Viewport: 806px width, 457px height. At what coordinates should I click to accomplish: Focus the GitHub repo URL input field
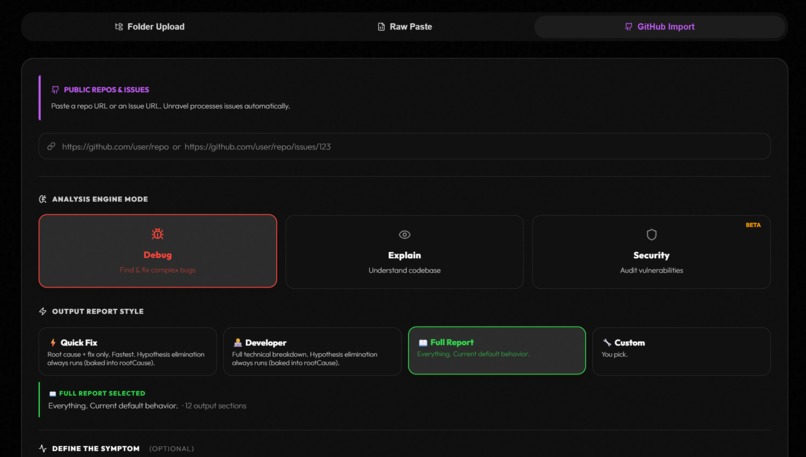point(405,147)
